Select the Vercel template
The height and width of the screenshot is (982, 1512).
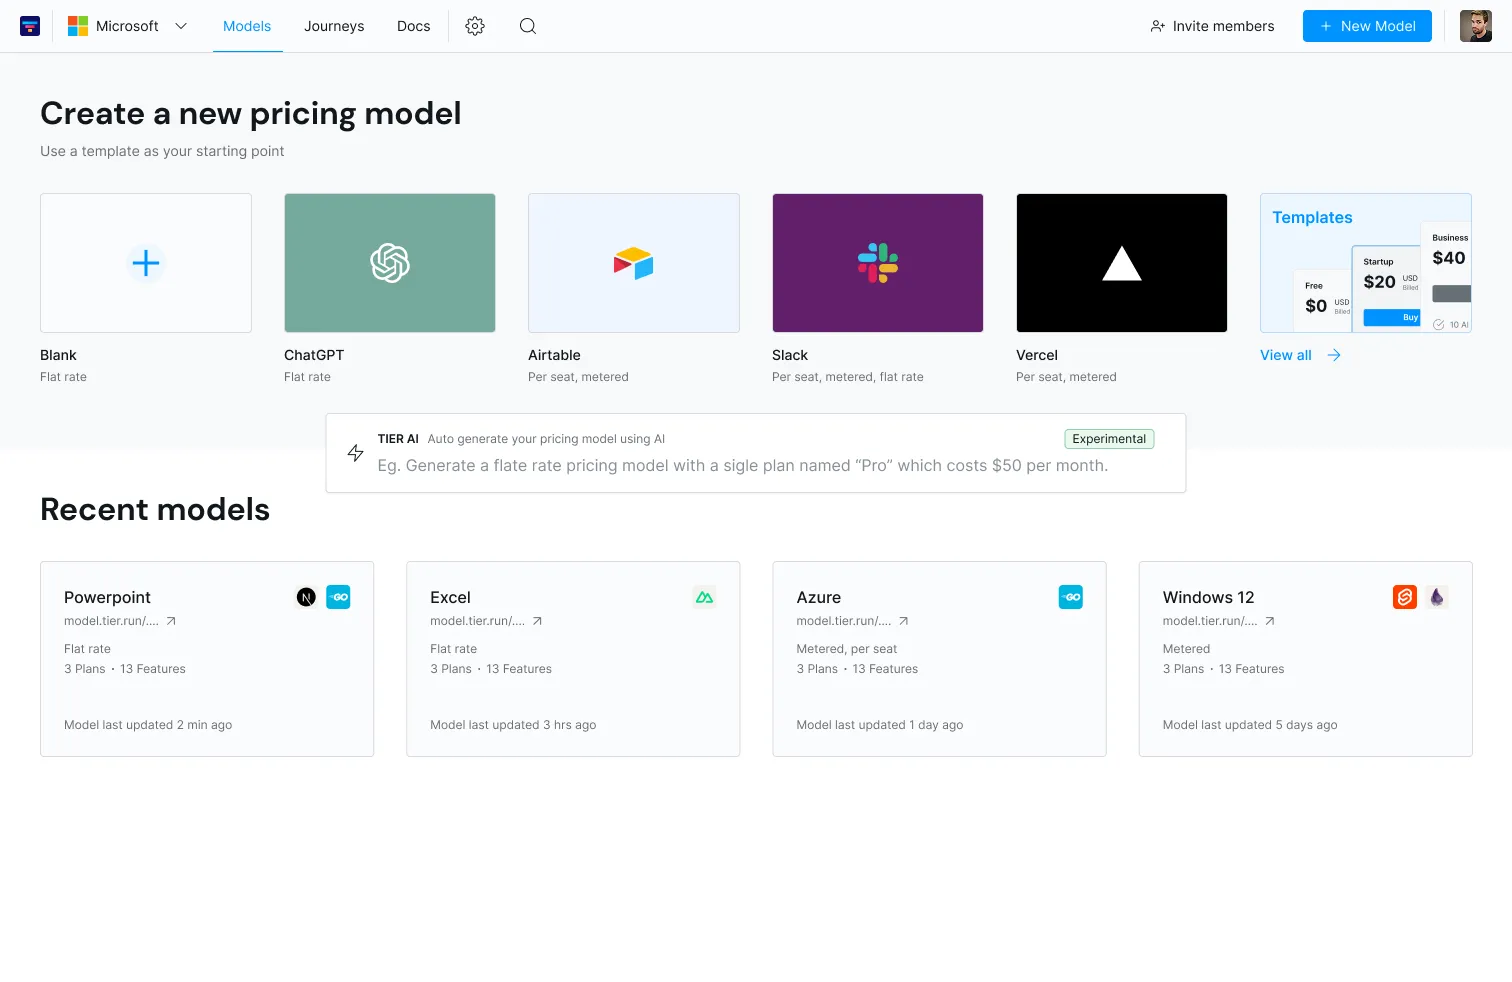(x=1121, y=262)
